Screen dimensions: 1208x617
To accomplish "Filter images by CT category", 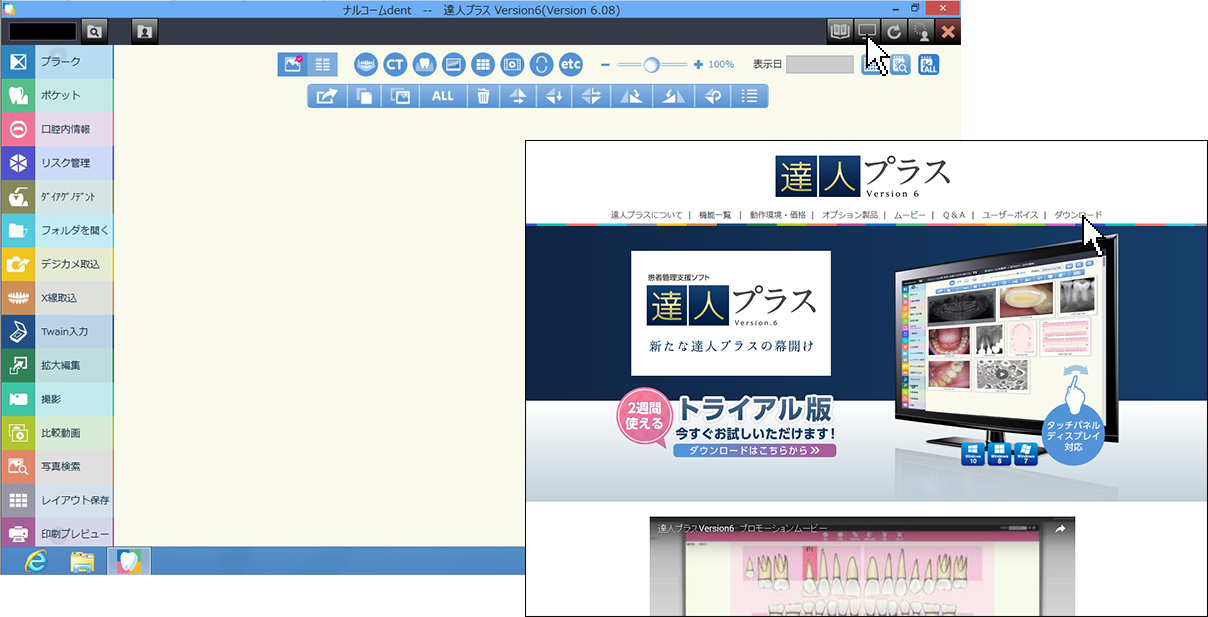I will (395, 64).
